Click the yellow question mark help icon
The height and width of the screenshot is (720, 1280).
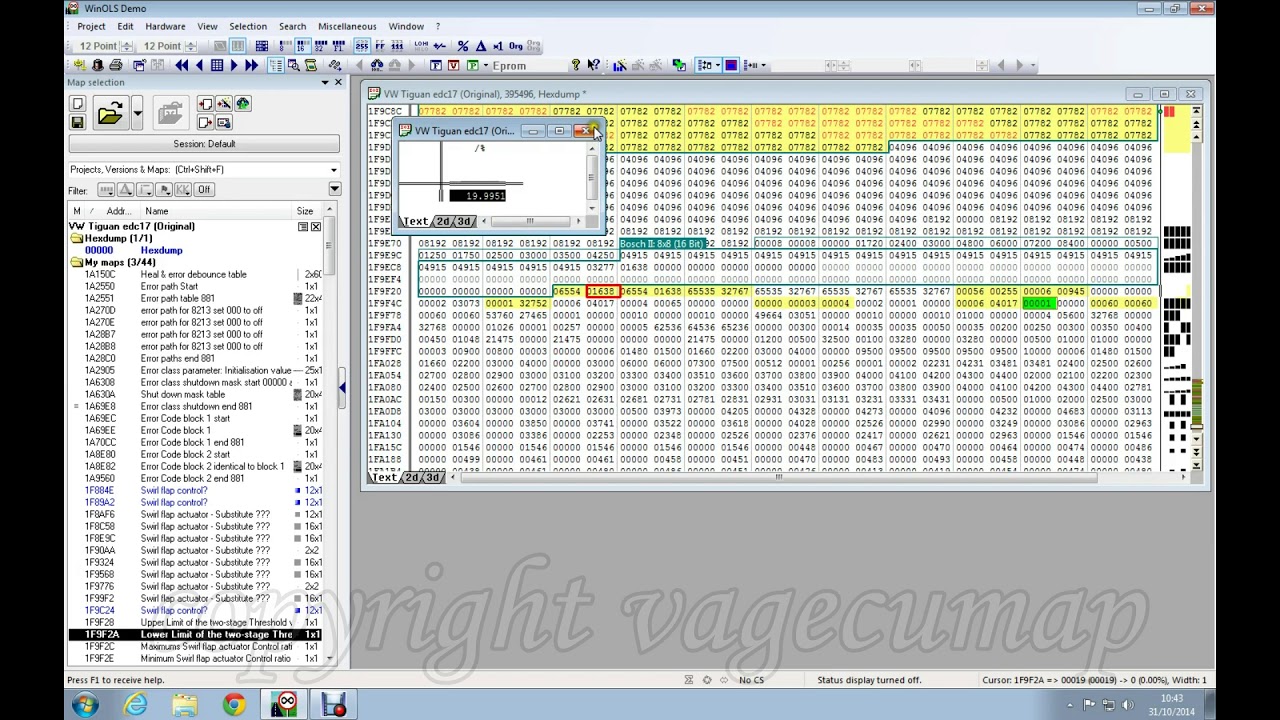575,65
